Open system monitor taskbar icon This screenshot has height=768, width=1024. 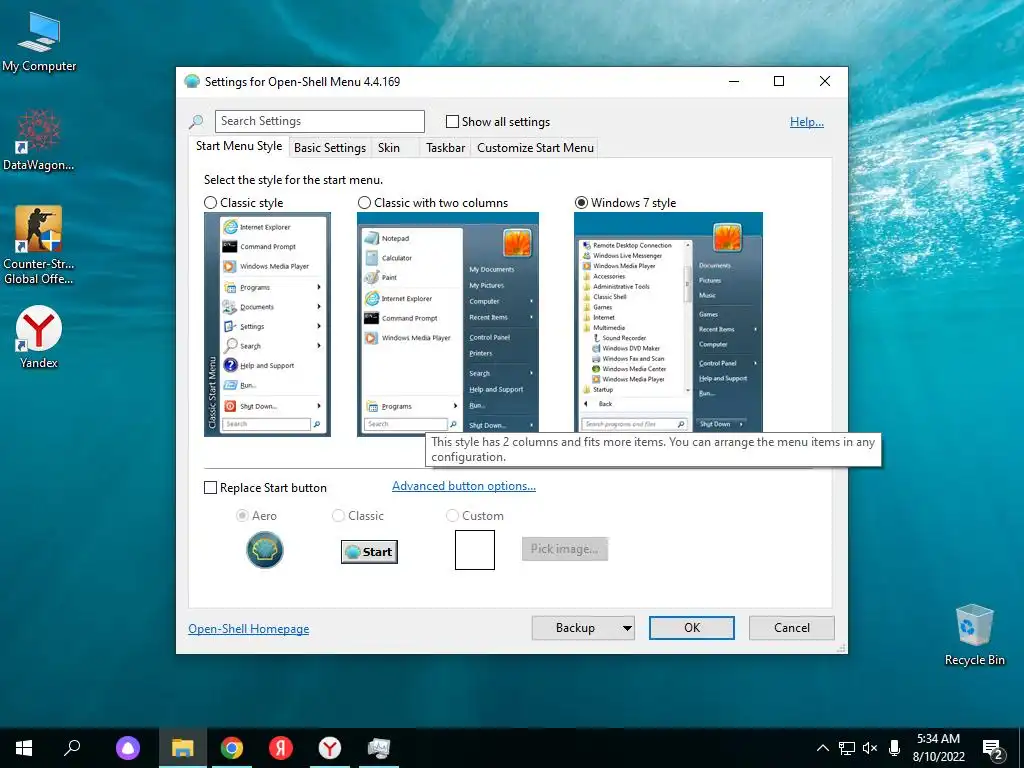click(x=379, y=748)
